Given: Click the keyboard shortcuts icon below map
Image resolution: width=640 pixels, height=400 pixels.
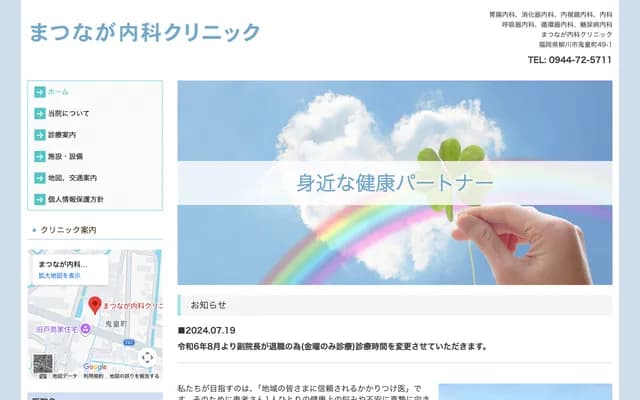Looking at the screenshot, I should [43, 376].
